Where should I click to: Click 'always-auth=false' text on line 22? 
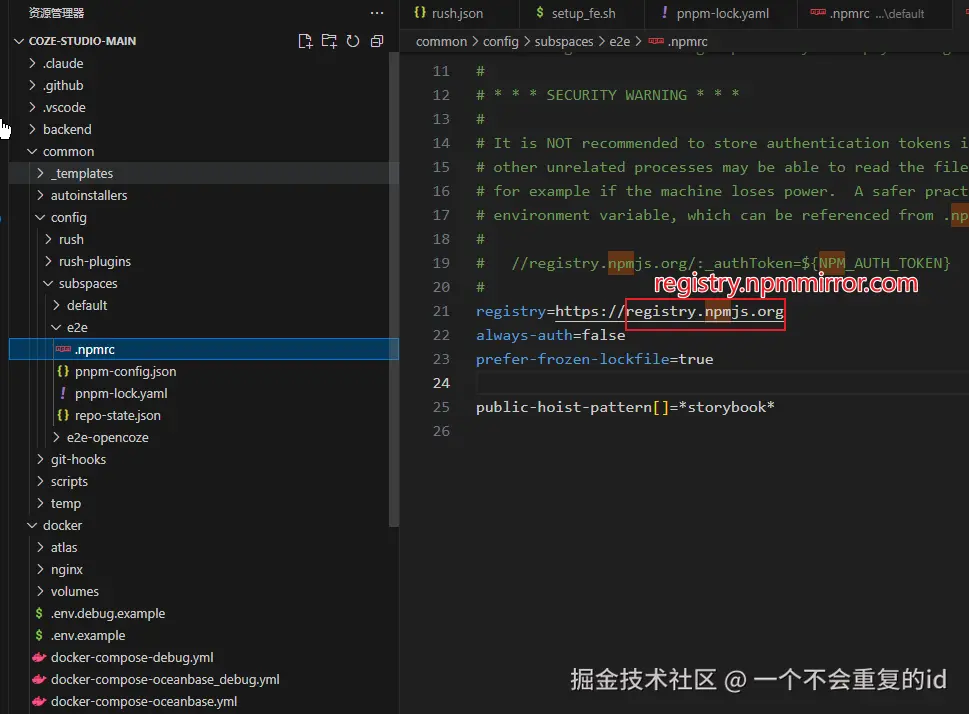[x=550, y=335]
